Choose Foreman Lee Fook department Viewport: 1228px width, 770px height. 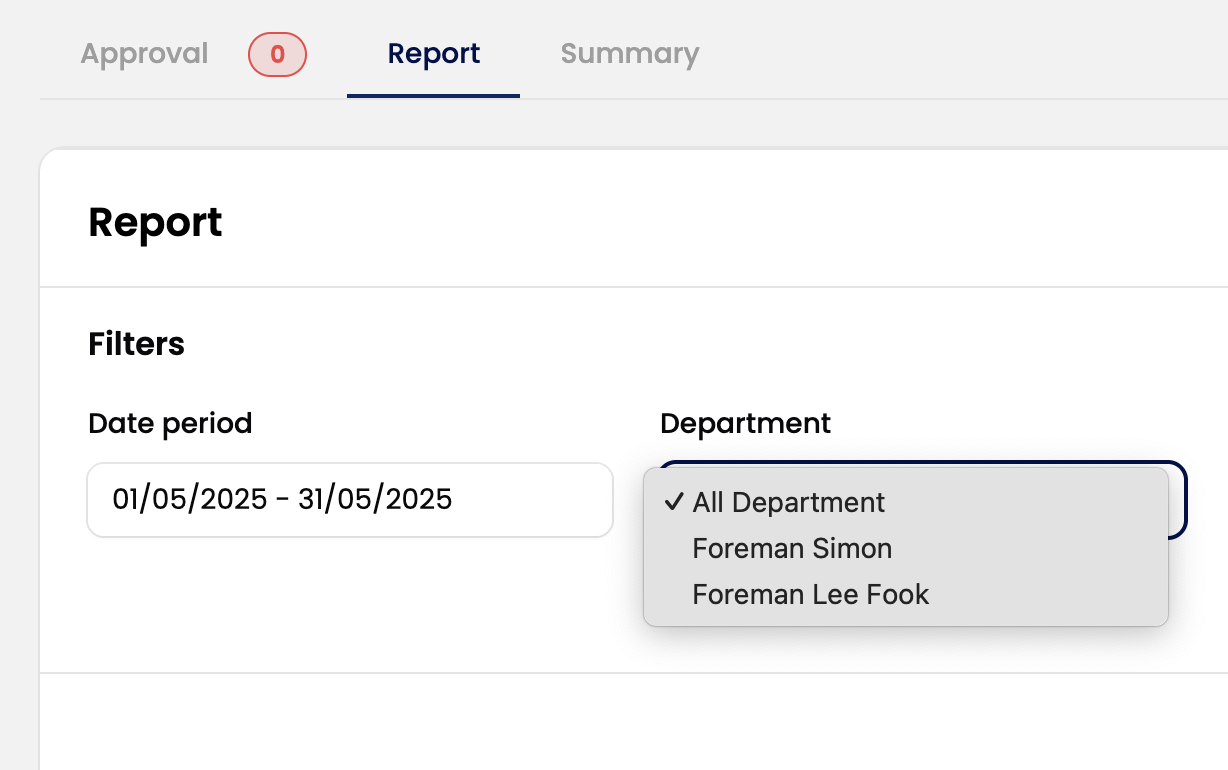click(x=810, y=594)
